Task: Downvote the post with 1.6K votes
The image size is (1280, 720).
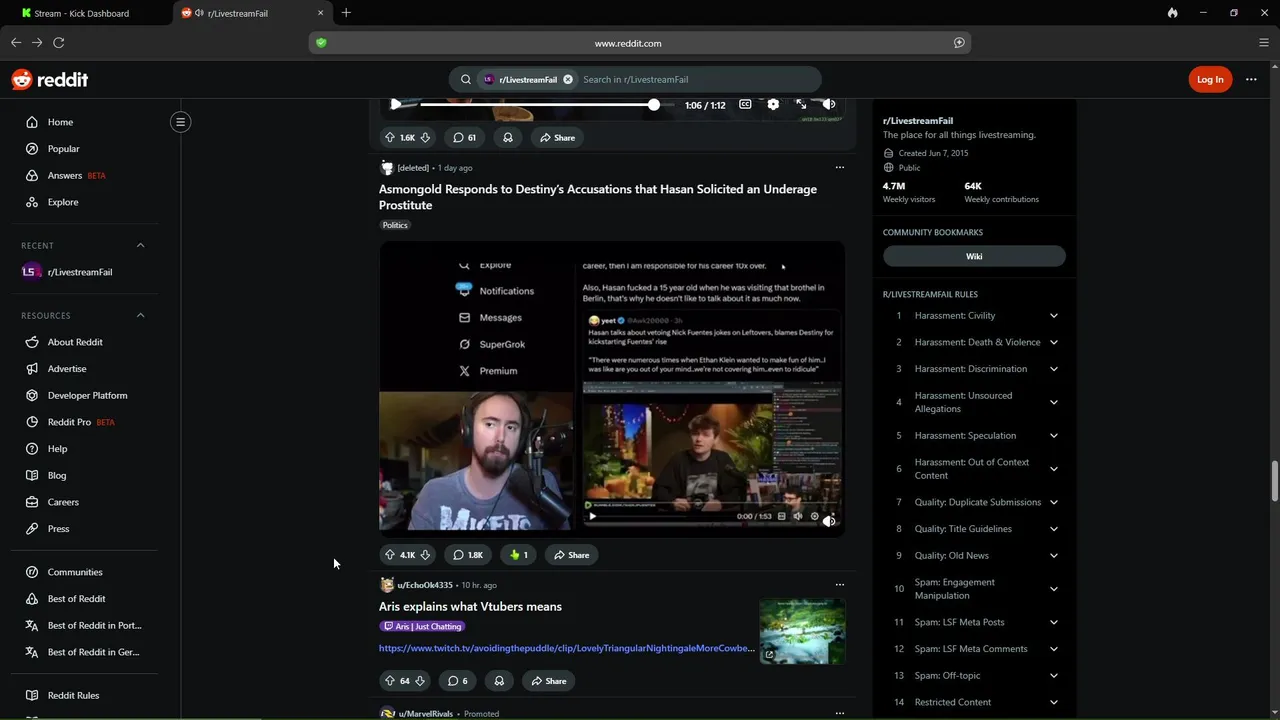Action: click(x=425, y=137)
